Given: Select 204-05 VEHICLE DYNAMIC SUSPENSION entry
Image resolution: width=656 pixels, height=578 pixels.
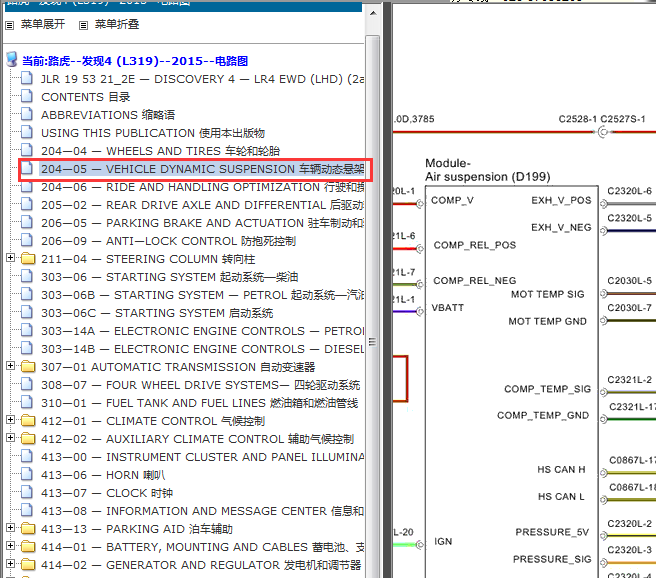Looking at the screenshot, I should pyautogui.click(x=202, y=169).
